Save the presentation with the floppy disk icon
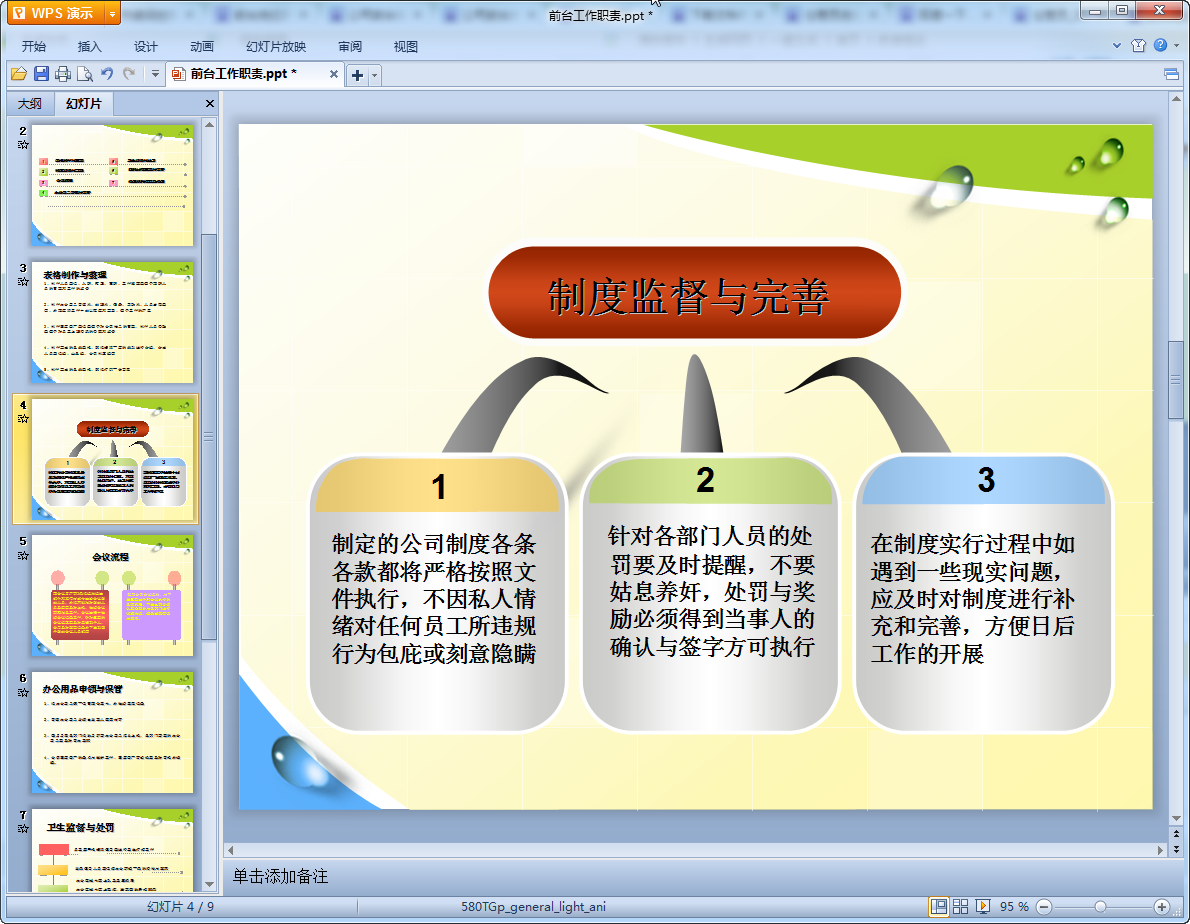The width and height of the screenshot is (1190, 924). coord(41,74)
